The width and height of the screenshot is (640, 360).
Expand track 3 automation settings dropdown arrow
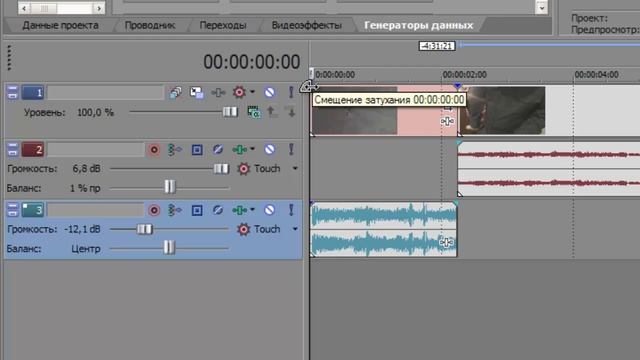(252, 209)
